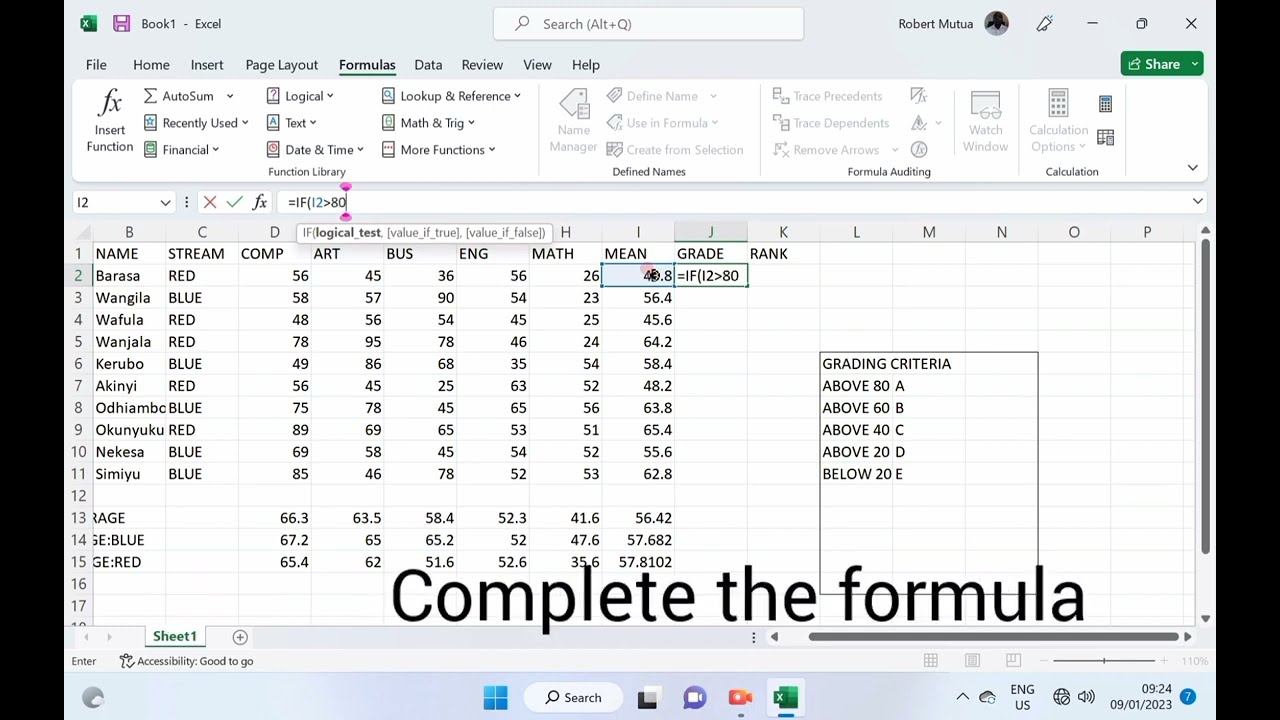Switch to Page Layout view in status bar

972,661
